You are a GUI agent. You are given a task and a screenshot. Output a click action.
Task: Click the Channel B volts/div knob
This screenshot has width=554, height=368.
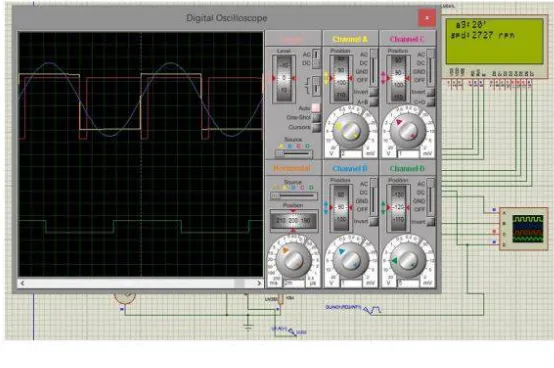coord(350,260)
